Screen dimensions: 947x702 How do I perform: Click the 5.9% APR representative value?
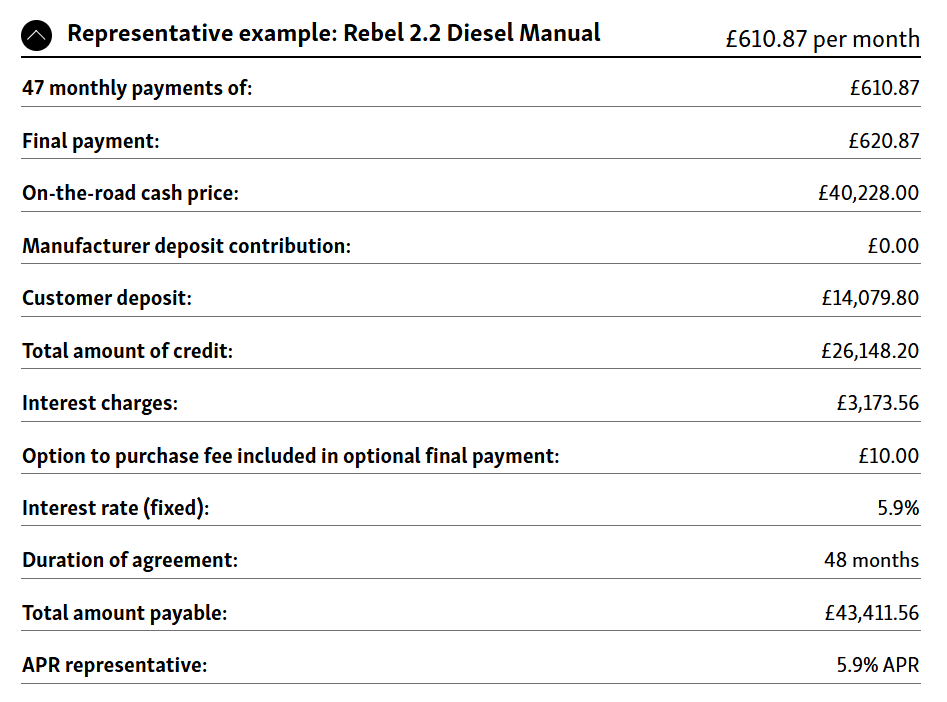877,665
